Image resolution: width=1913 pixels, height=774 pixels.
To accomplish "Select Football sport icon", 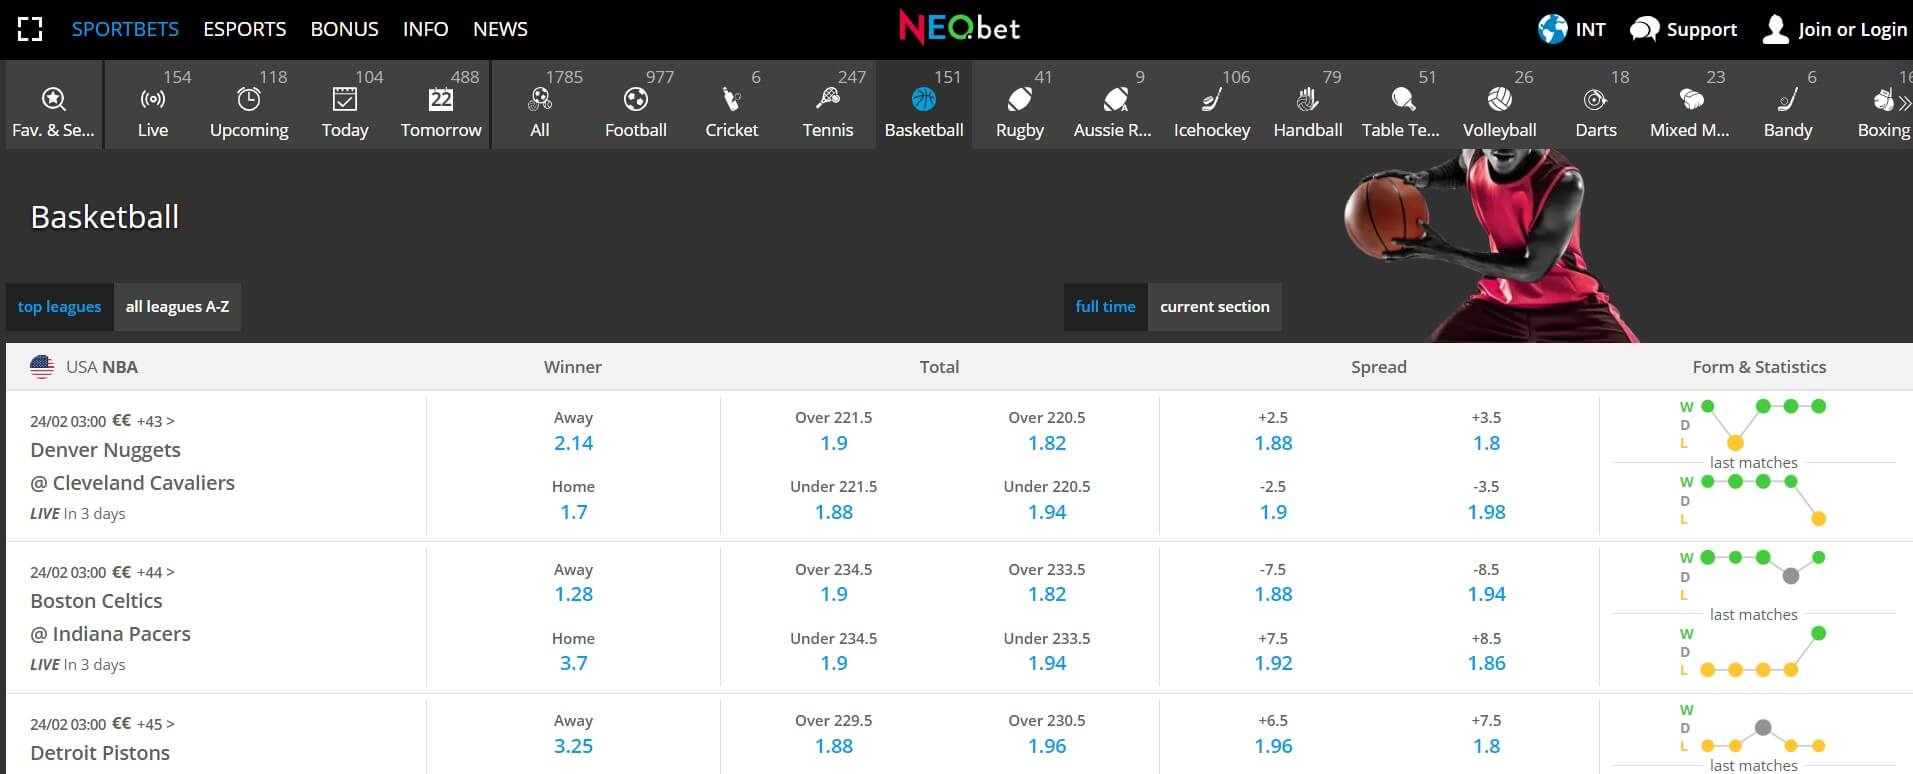I will [x=636, y=99].
